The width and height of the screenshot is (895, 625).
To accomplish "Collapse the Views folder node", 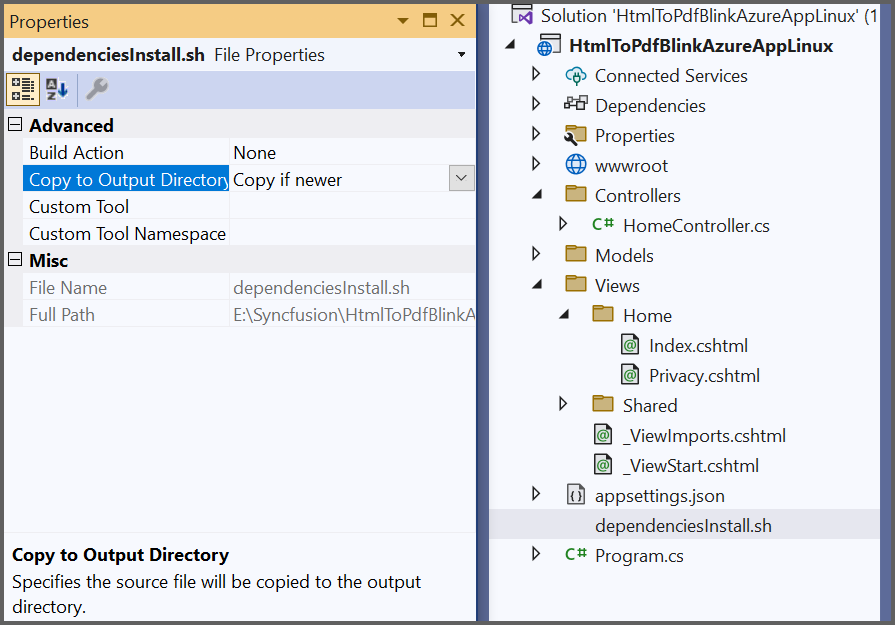I will [537, 285].
